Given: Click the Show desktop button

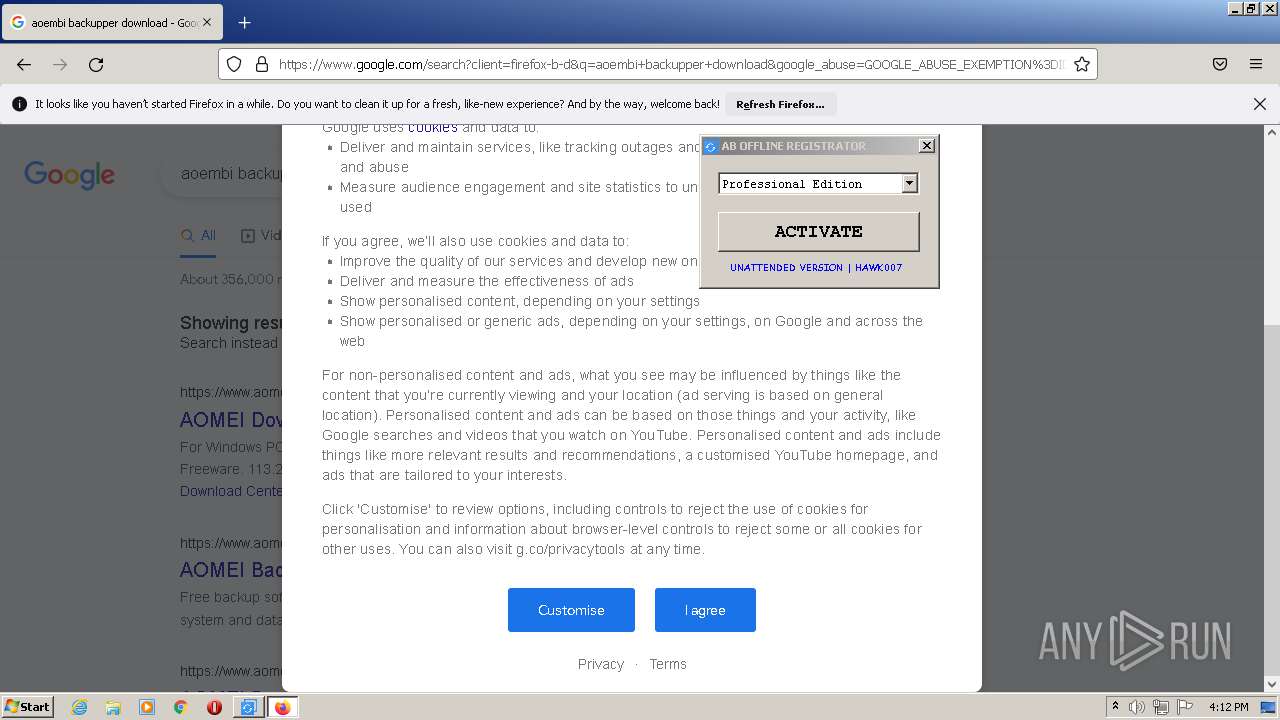Looking at the screenshot, I should click(1270, 707).
